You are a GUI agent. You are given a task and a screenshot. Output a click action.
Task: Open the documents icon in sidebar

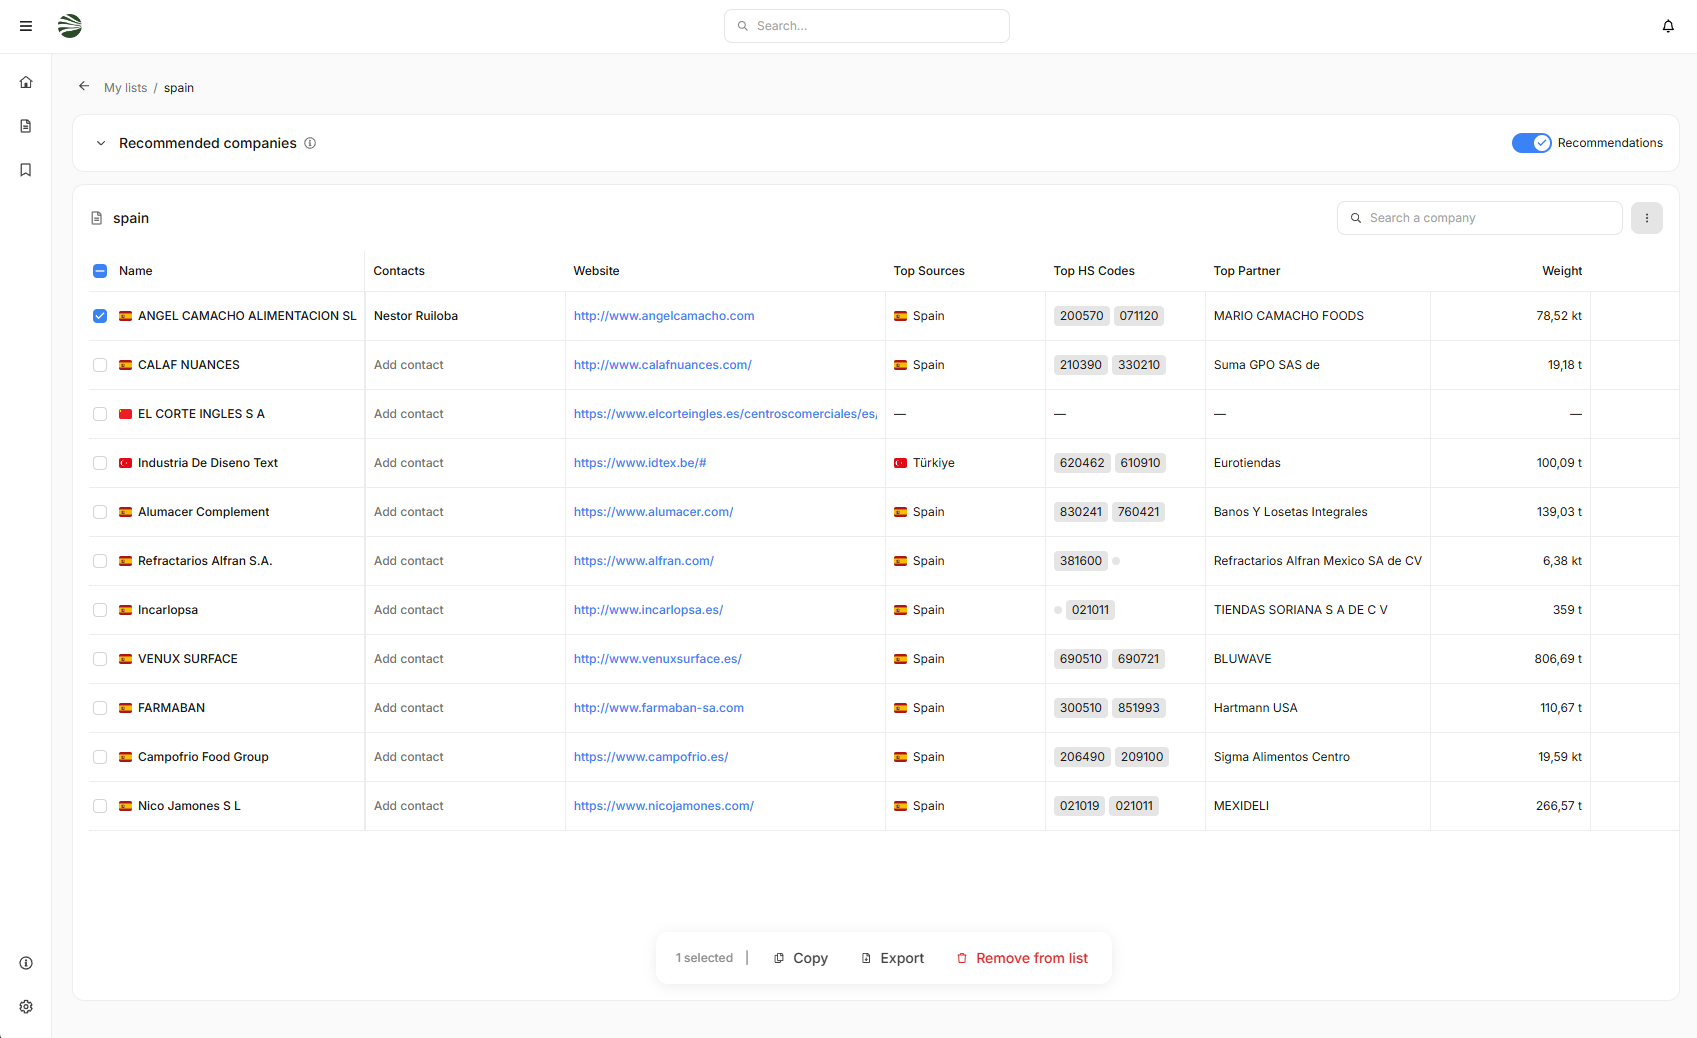click(x=26, y=126)
